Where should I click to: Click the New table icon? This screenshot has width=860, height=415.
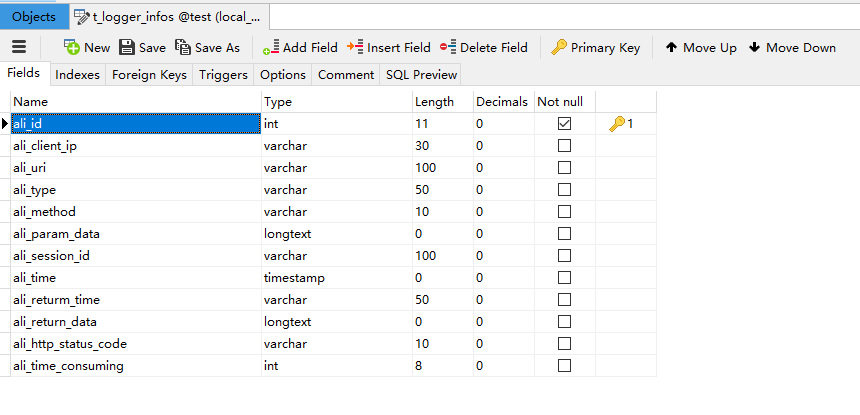click(72, 47)
